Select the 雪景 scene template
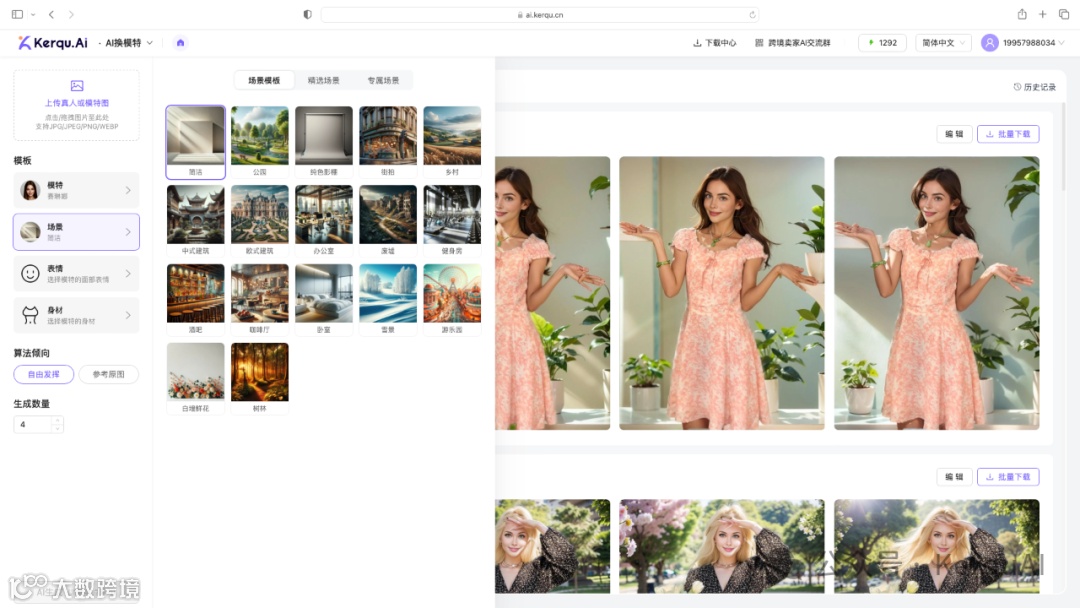 [x=388, y=300]
